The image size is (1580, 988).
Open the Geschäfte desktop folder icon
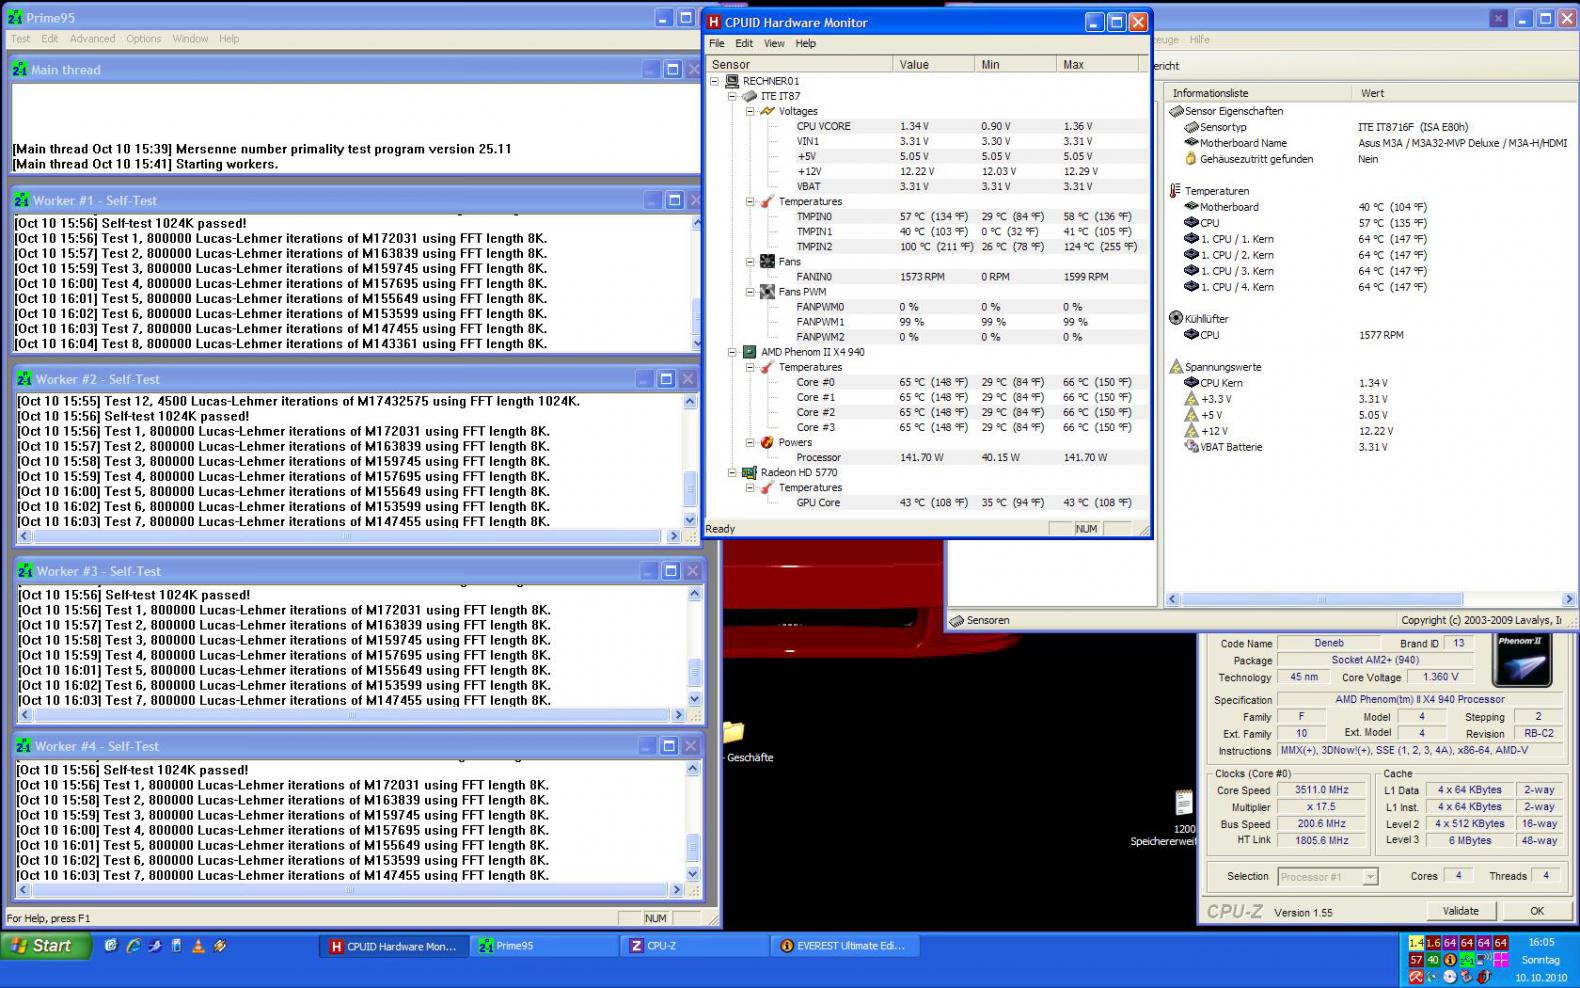coord(734,732)
